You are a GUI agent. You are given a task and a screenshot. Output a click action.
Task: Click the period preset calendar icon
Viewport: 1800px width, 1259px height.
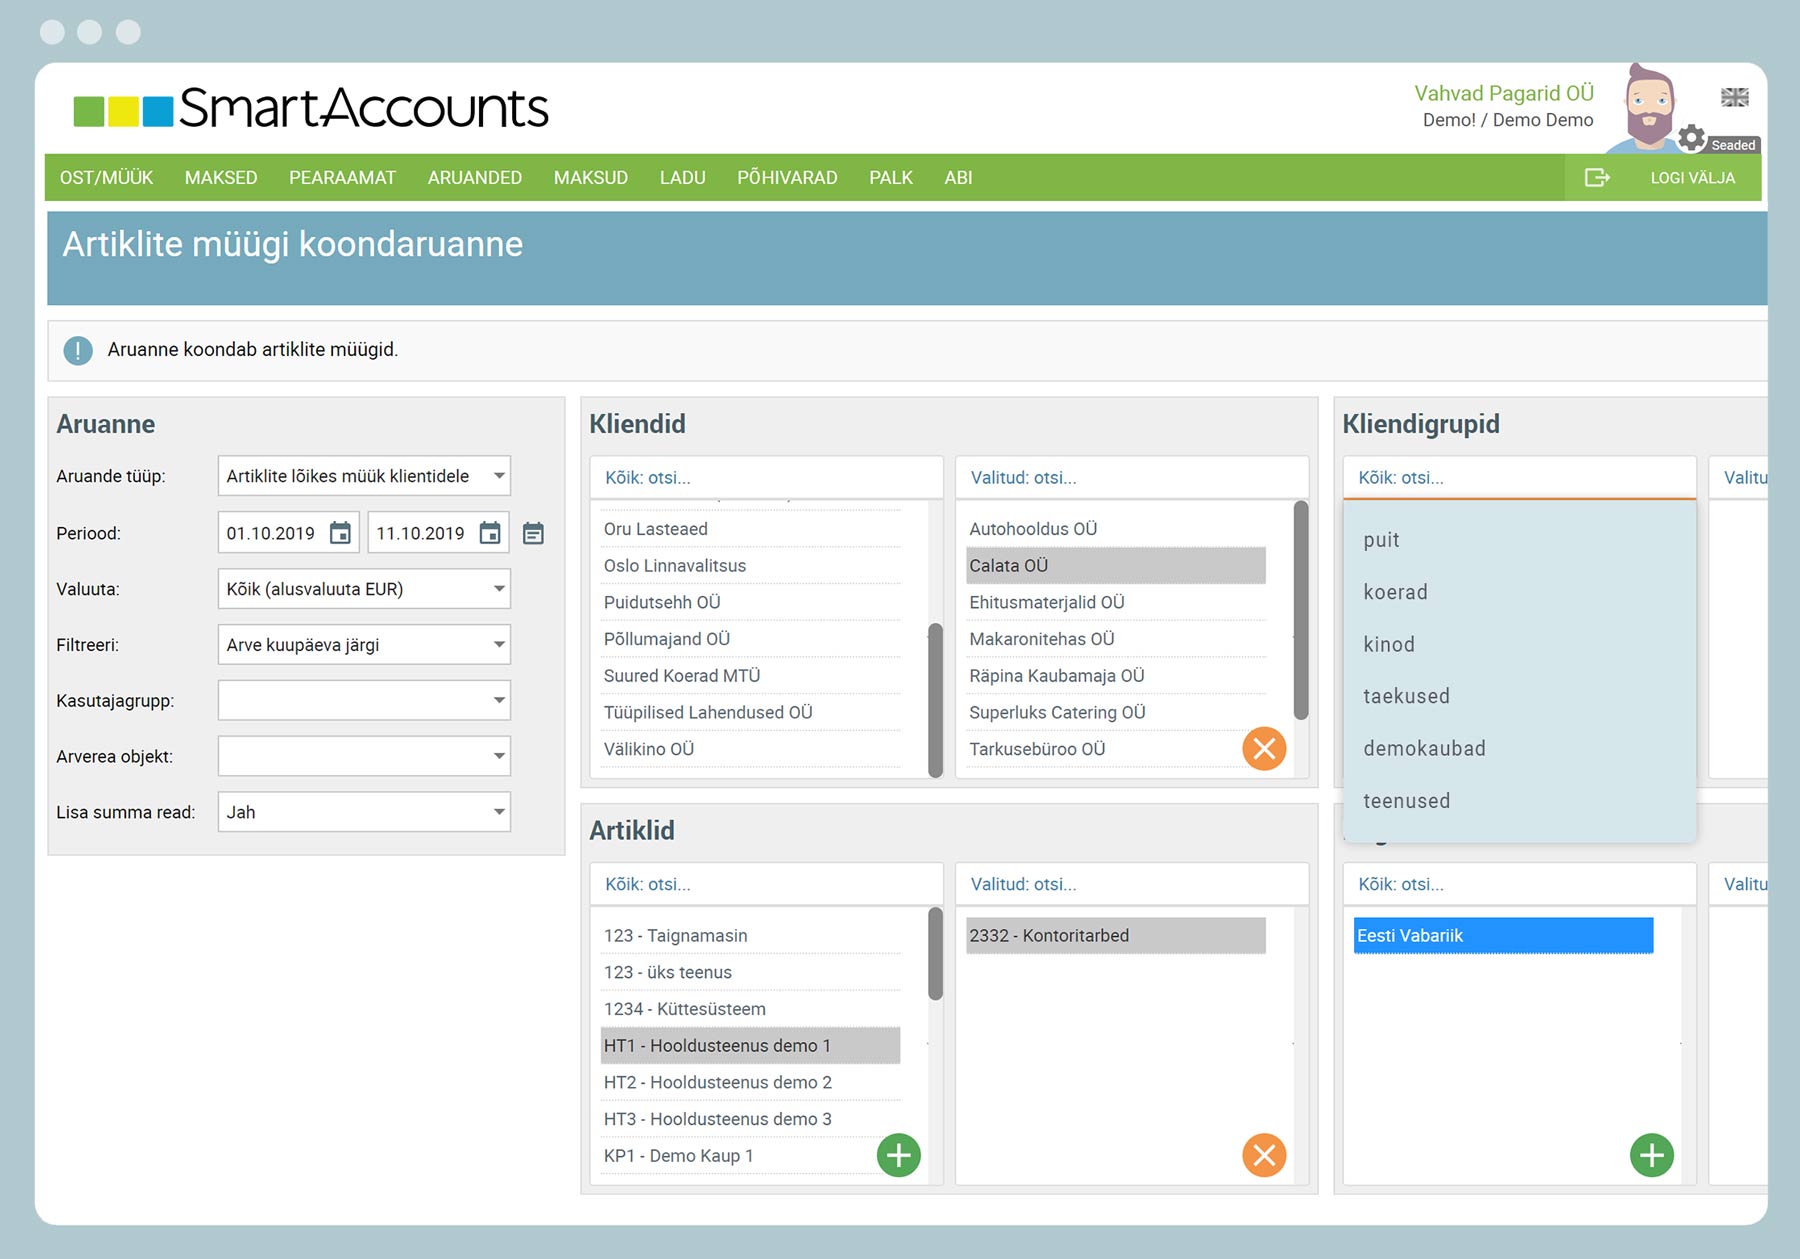tap(534, 533)
